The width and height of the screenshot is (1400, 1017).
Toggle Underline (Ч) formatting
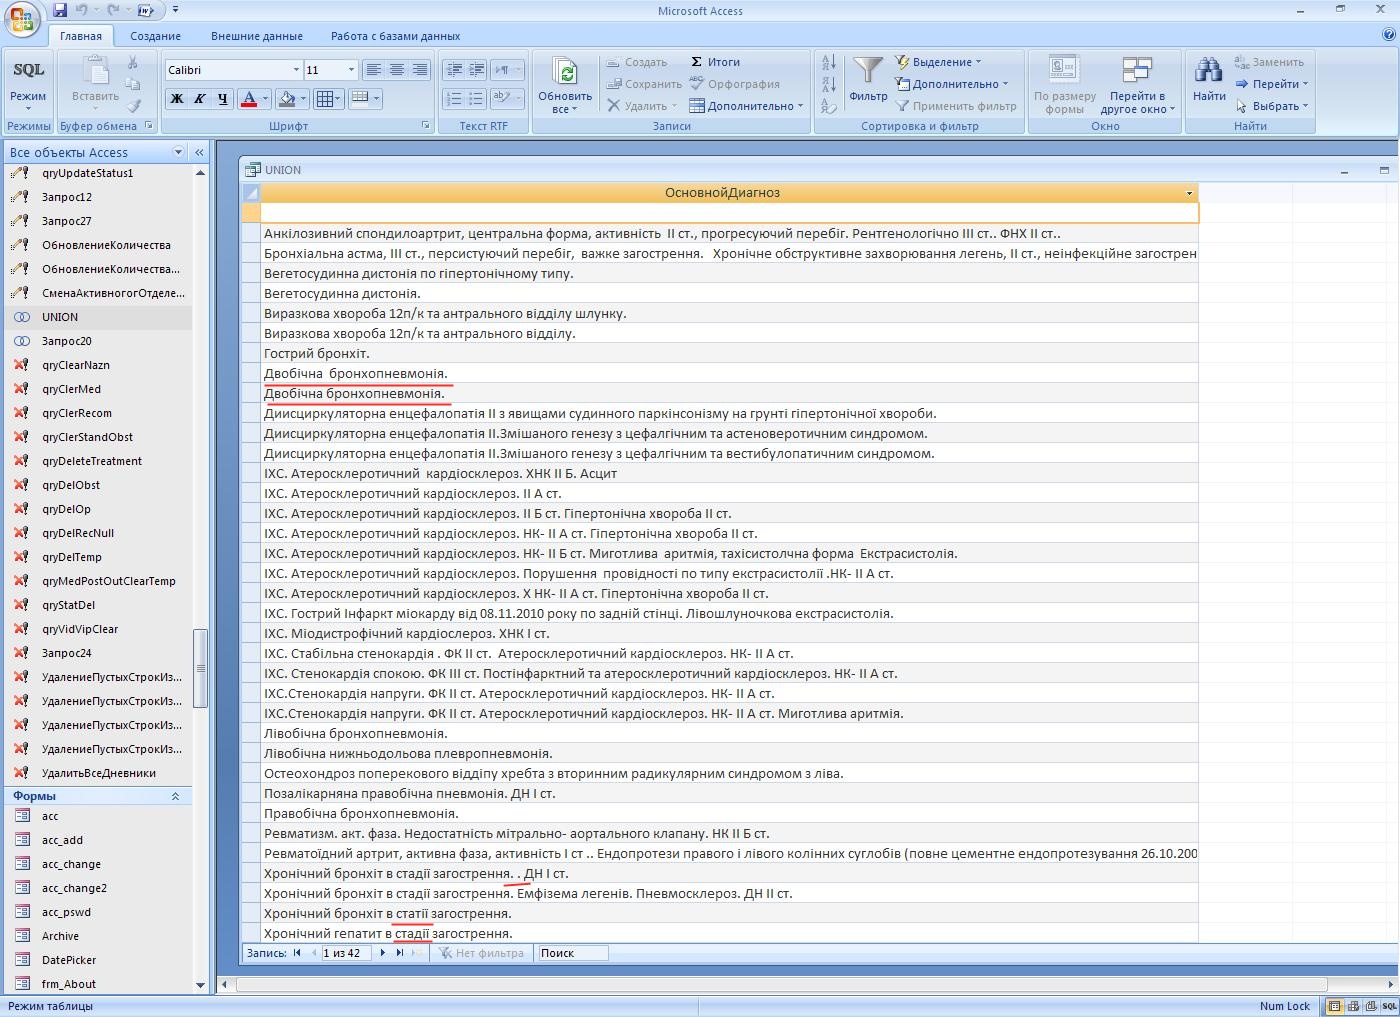tap(222, 99)
